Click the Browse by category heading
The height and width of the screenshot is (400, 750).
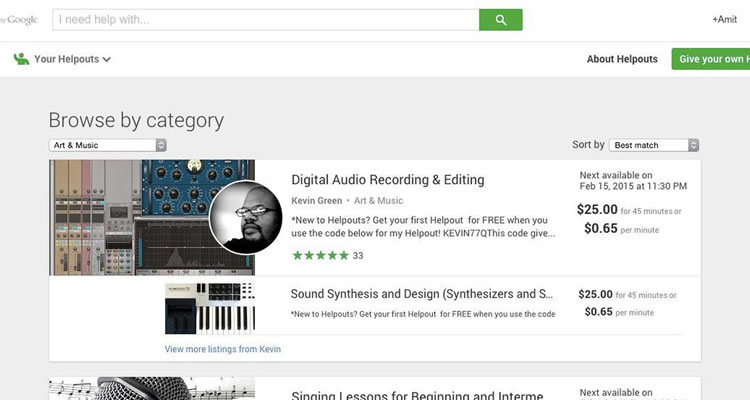click(136, 120)
